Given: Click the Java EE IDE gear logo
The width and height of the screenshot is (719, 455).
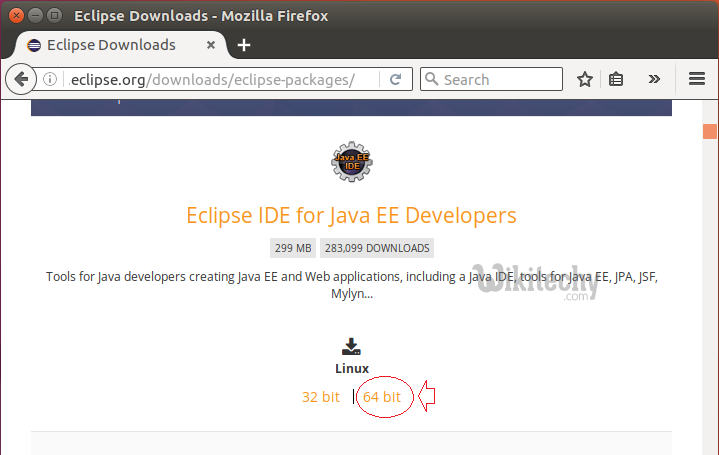Looking at the screenshot, I should tap(351, 164).
